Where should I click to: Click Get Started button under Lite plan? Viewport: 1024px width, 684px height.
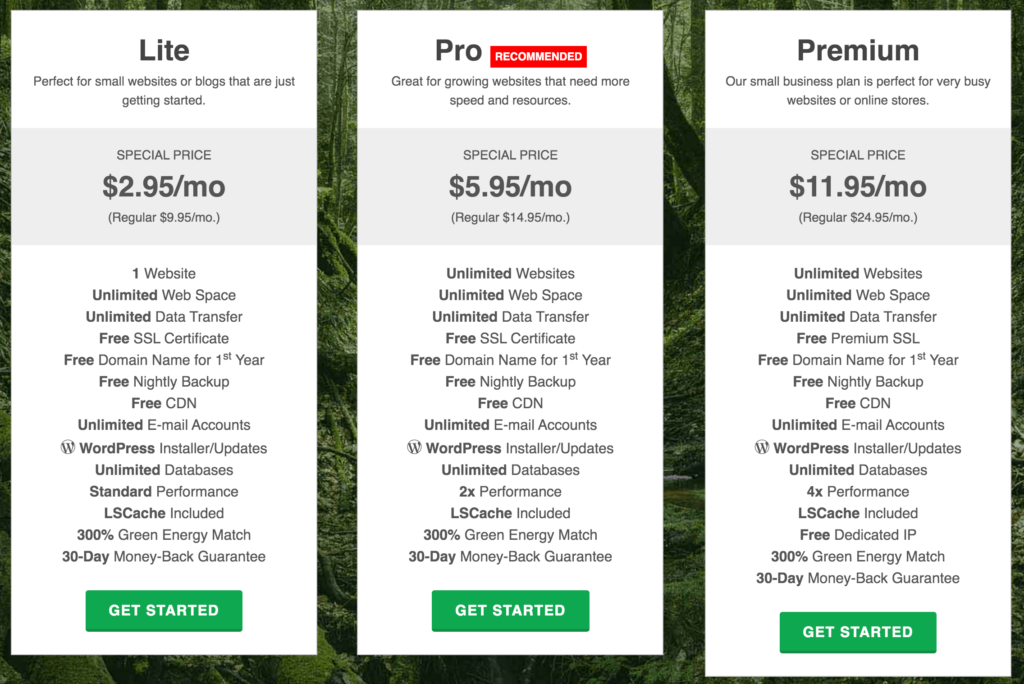click(164, 610)
